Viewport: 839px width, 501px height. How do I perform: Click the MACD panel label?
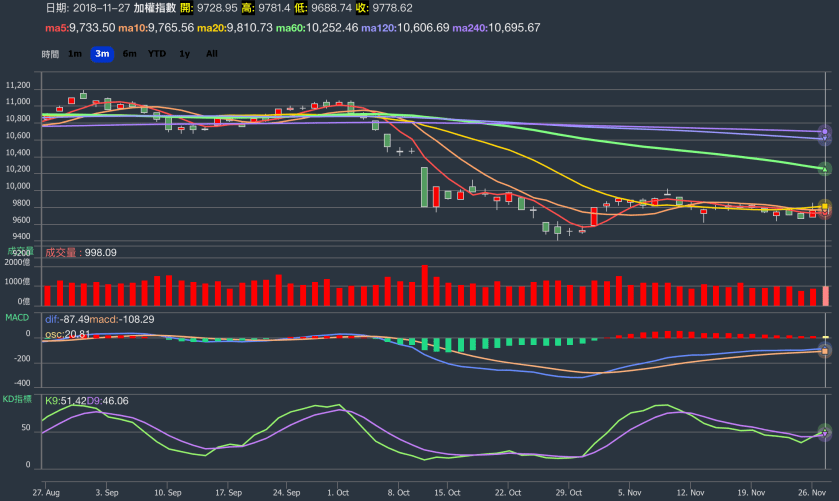tap(19, 318)
